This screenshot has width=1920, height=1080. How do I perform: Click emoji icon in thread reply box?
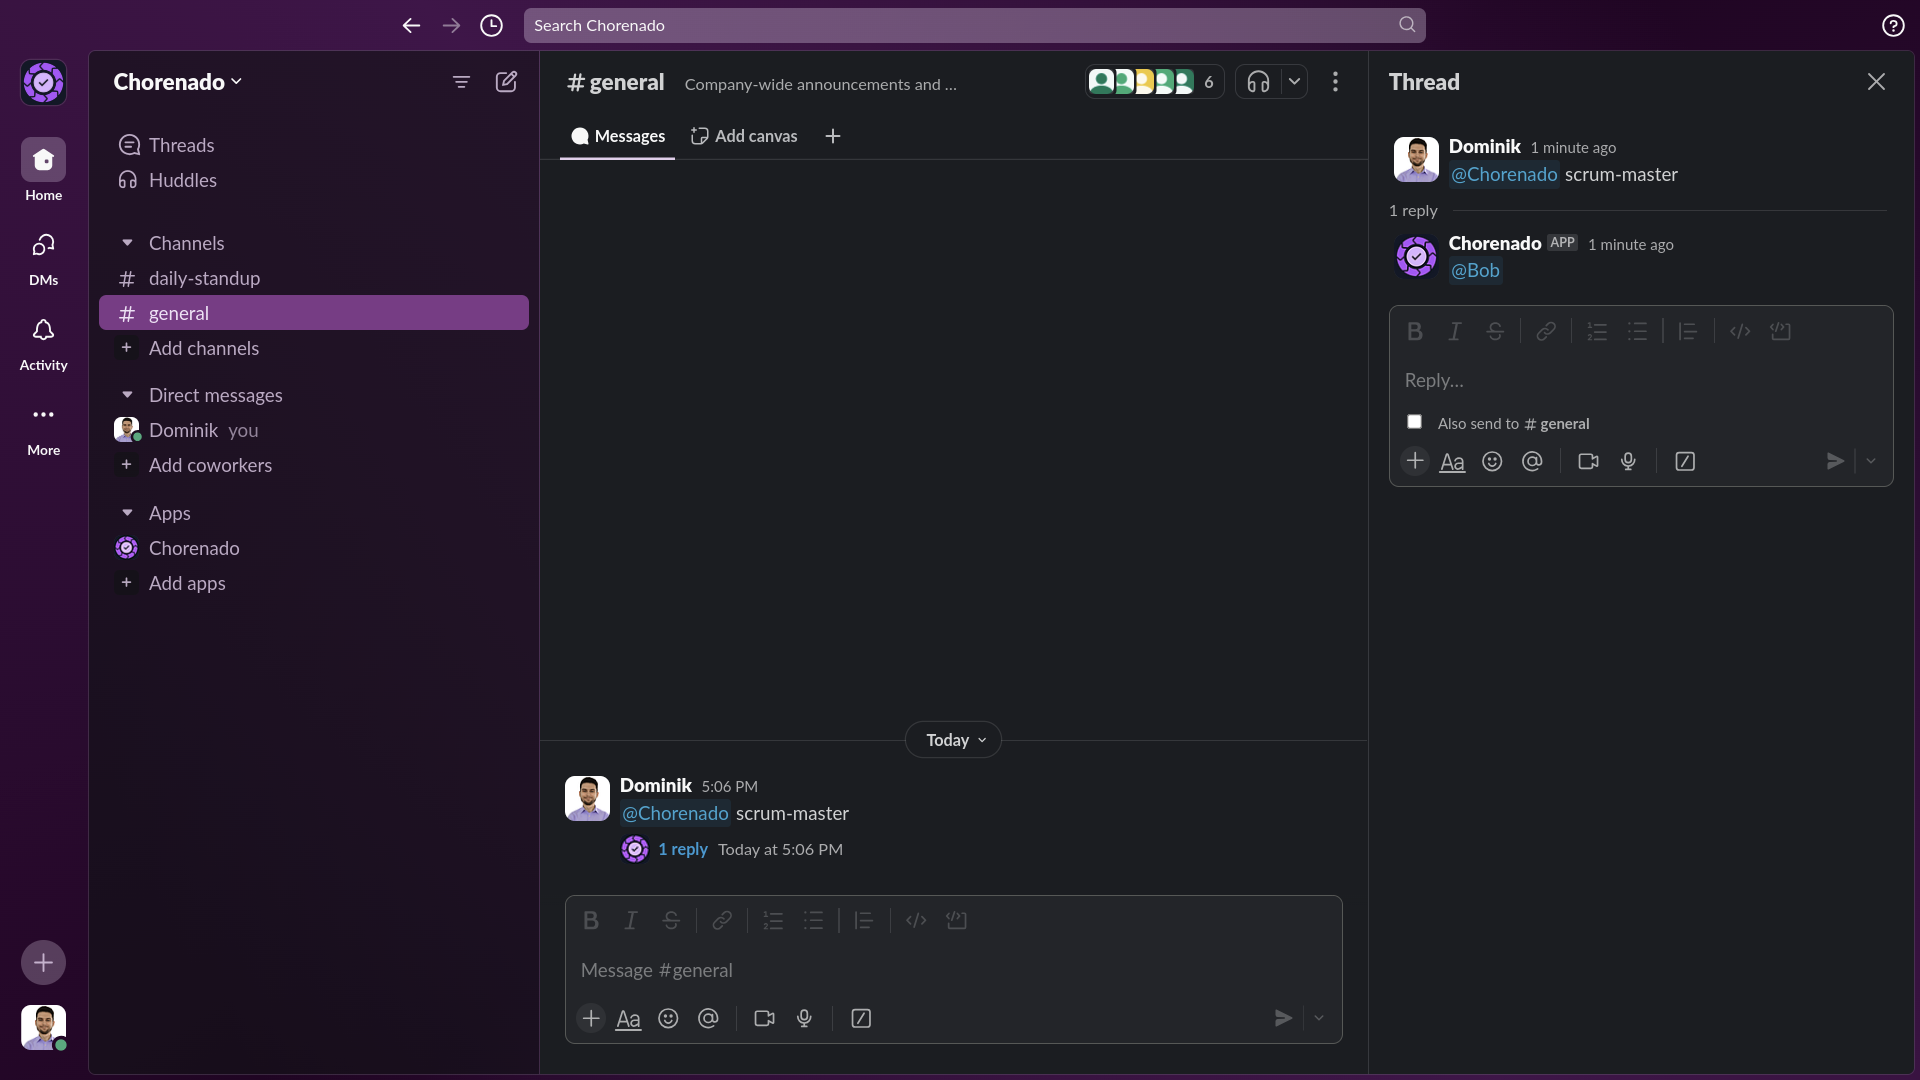[x=1492, y=461]
